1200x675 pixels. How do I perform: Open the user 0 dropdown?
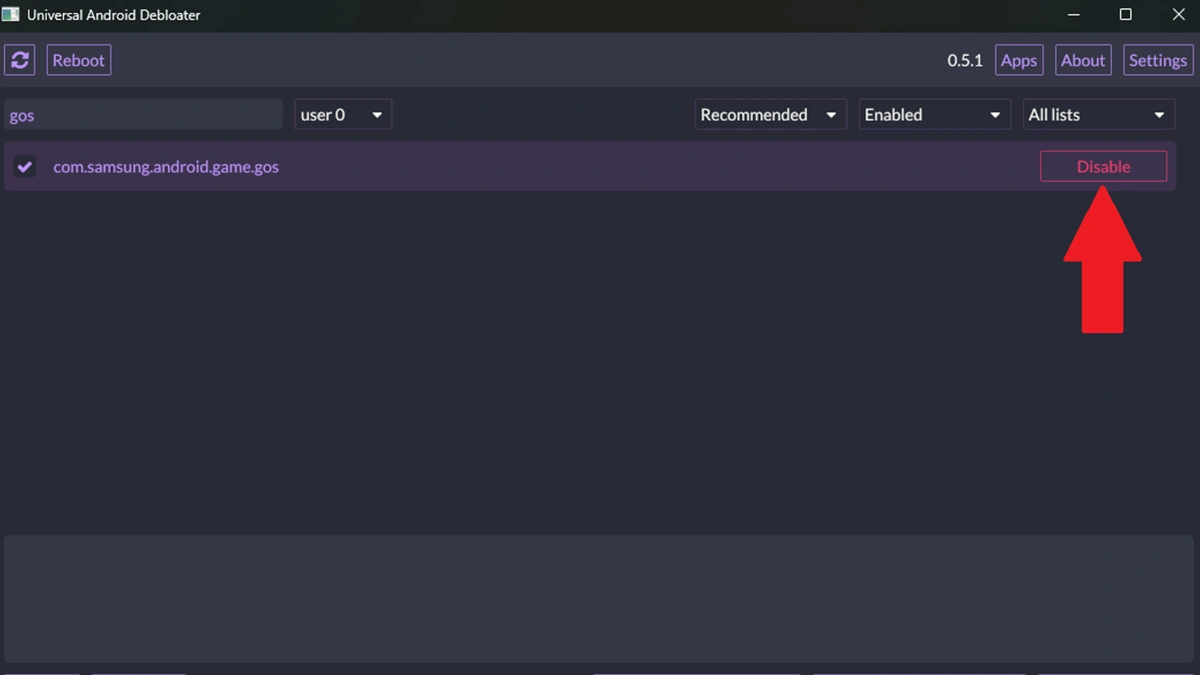[x=342, y=115]
